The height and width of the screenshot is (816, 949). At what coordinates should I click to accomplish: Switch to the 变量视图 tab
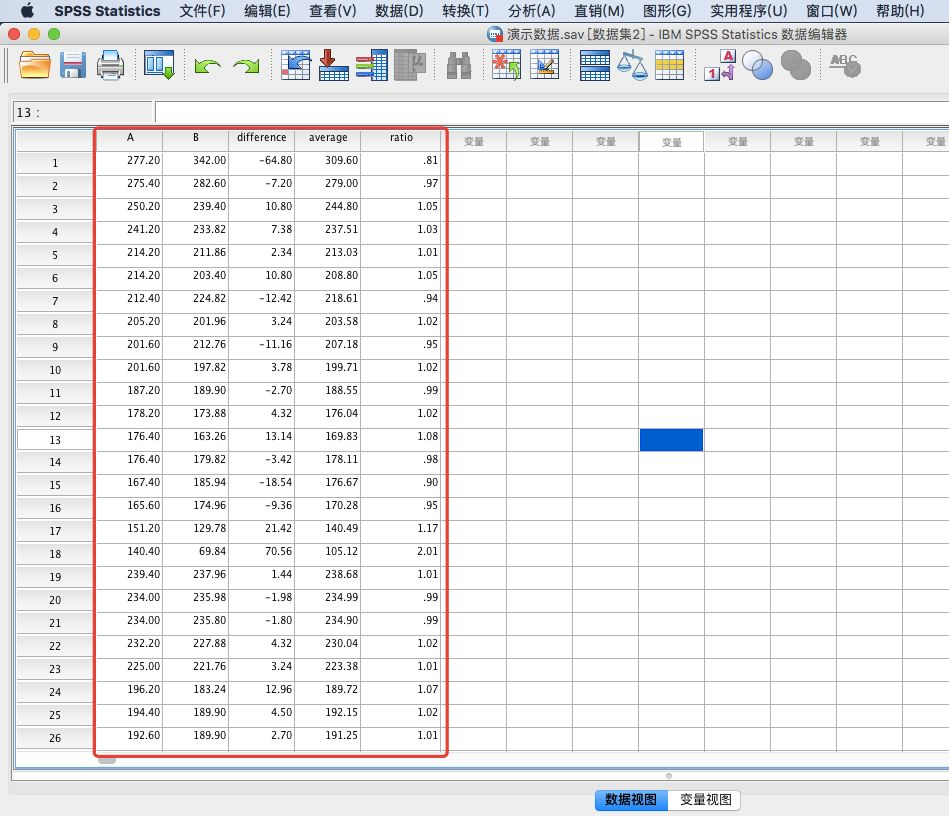coord(704,800)
